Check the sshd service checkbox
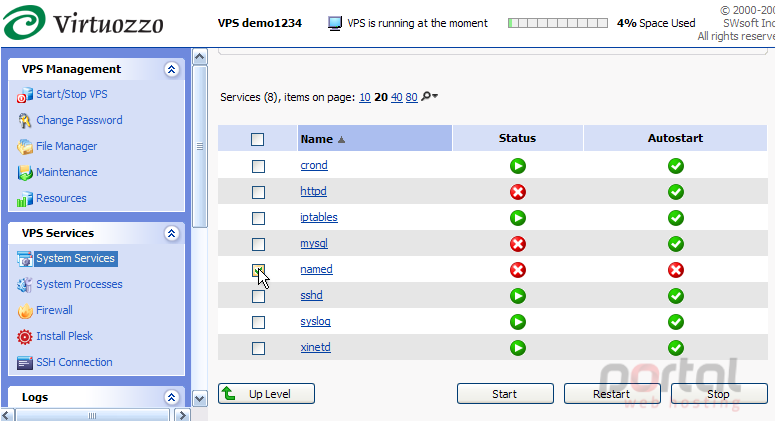Image resolution: width=776 pixels, height=422 pixels. [258, 296]
